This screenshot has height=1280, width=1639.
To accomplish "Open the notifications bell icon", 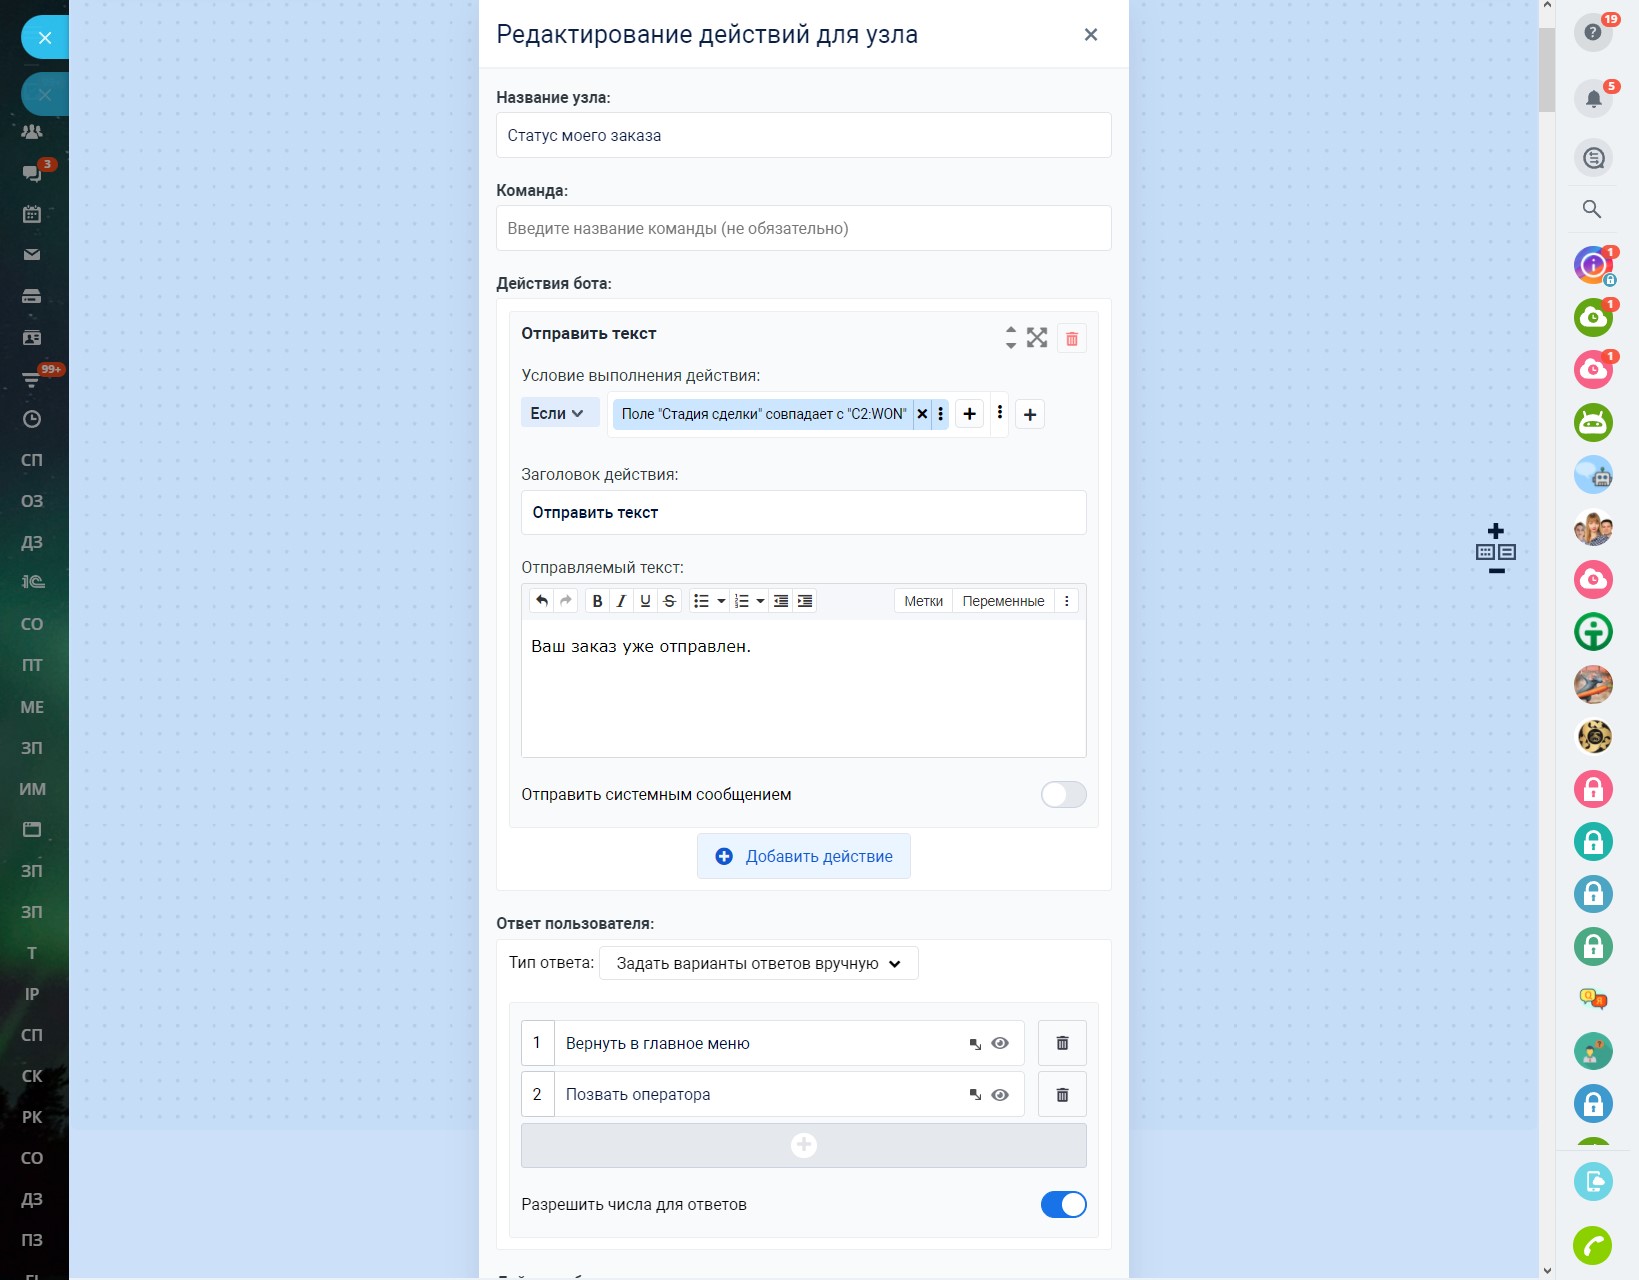I will (x=1593, y=98).
